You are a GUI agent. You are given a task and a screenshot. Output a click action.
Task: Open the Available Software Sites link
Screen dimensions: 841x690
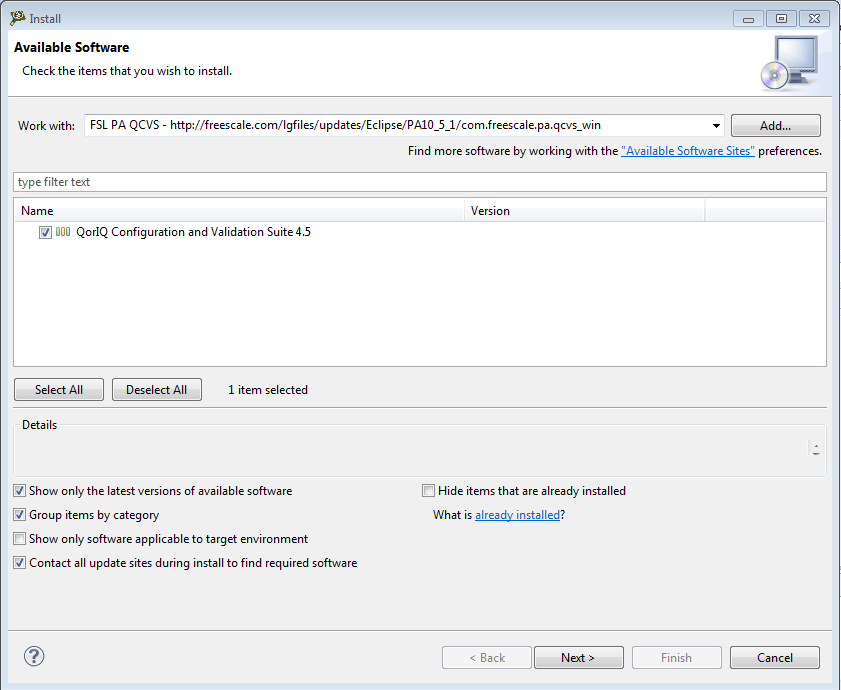tap(688, 151)
